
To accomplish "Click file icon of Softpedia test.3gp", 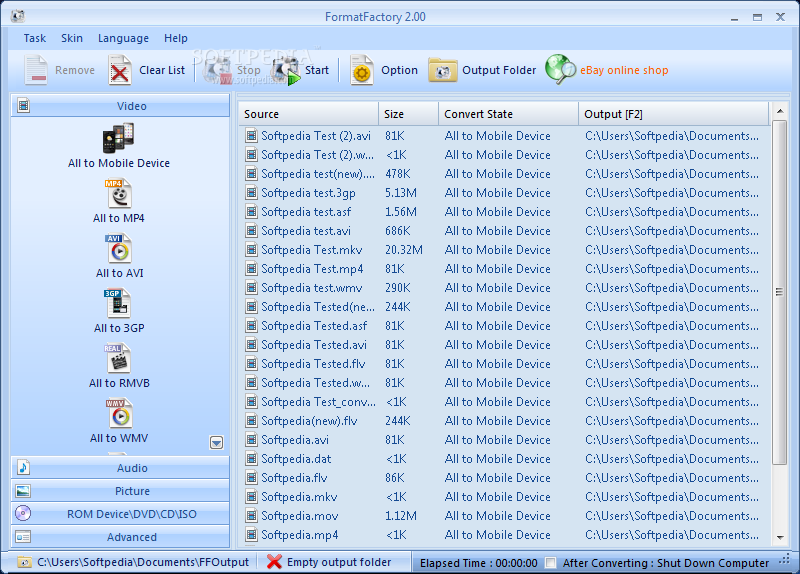I will click(251, 192).
